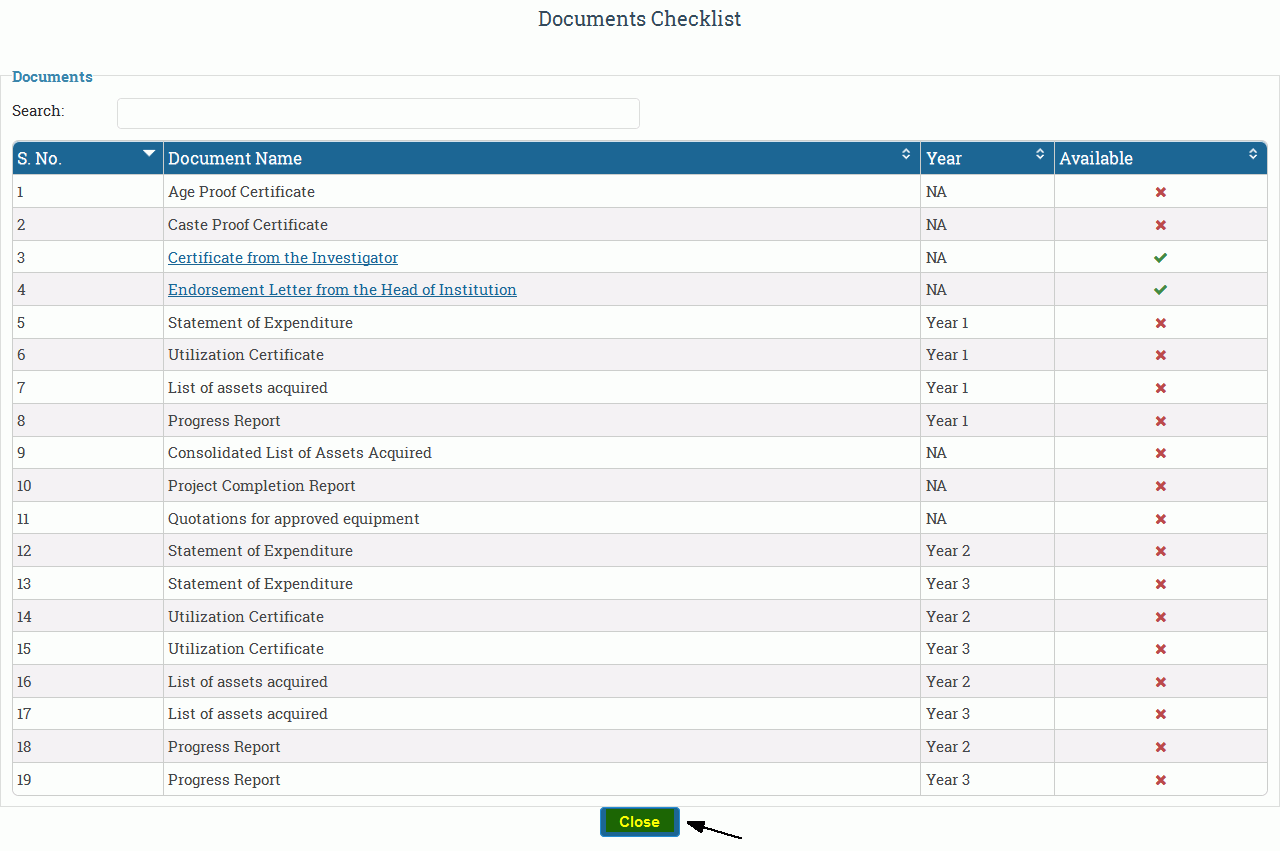Click NA year cell in row 1
The width and height of the screenshot is (1280, 851).
pos(987,192)
